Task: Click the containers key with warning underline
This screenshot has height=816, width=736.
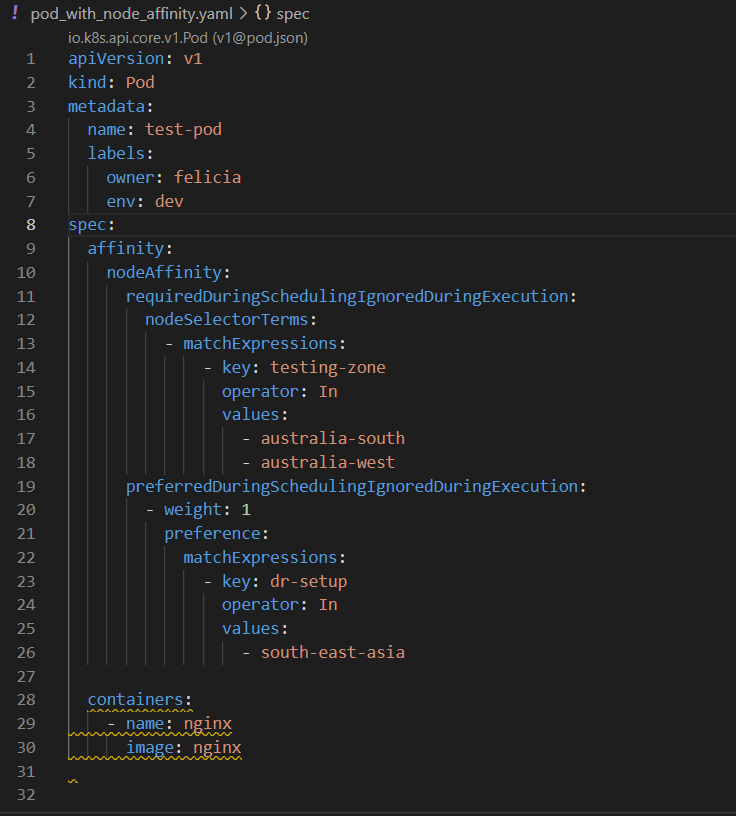Action: [x=135, y=700]
